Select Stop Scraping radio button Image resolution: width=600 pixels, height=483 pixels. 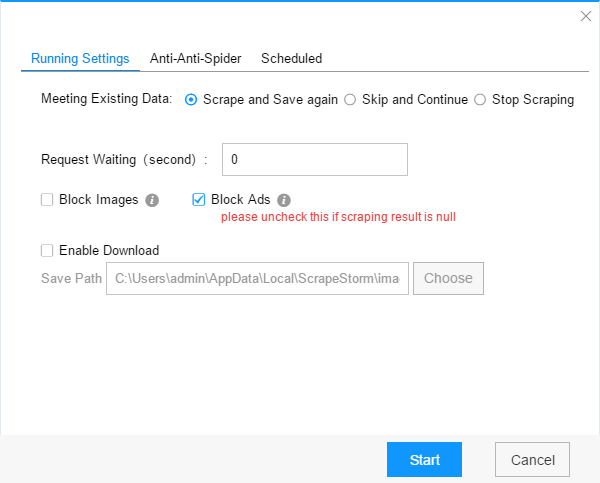click(480, 100)
